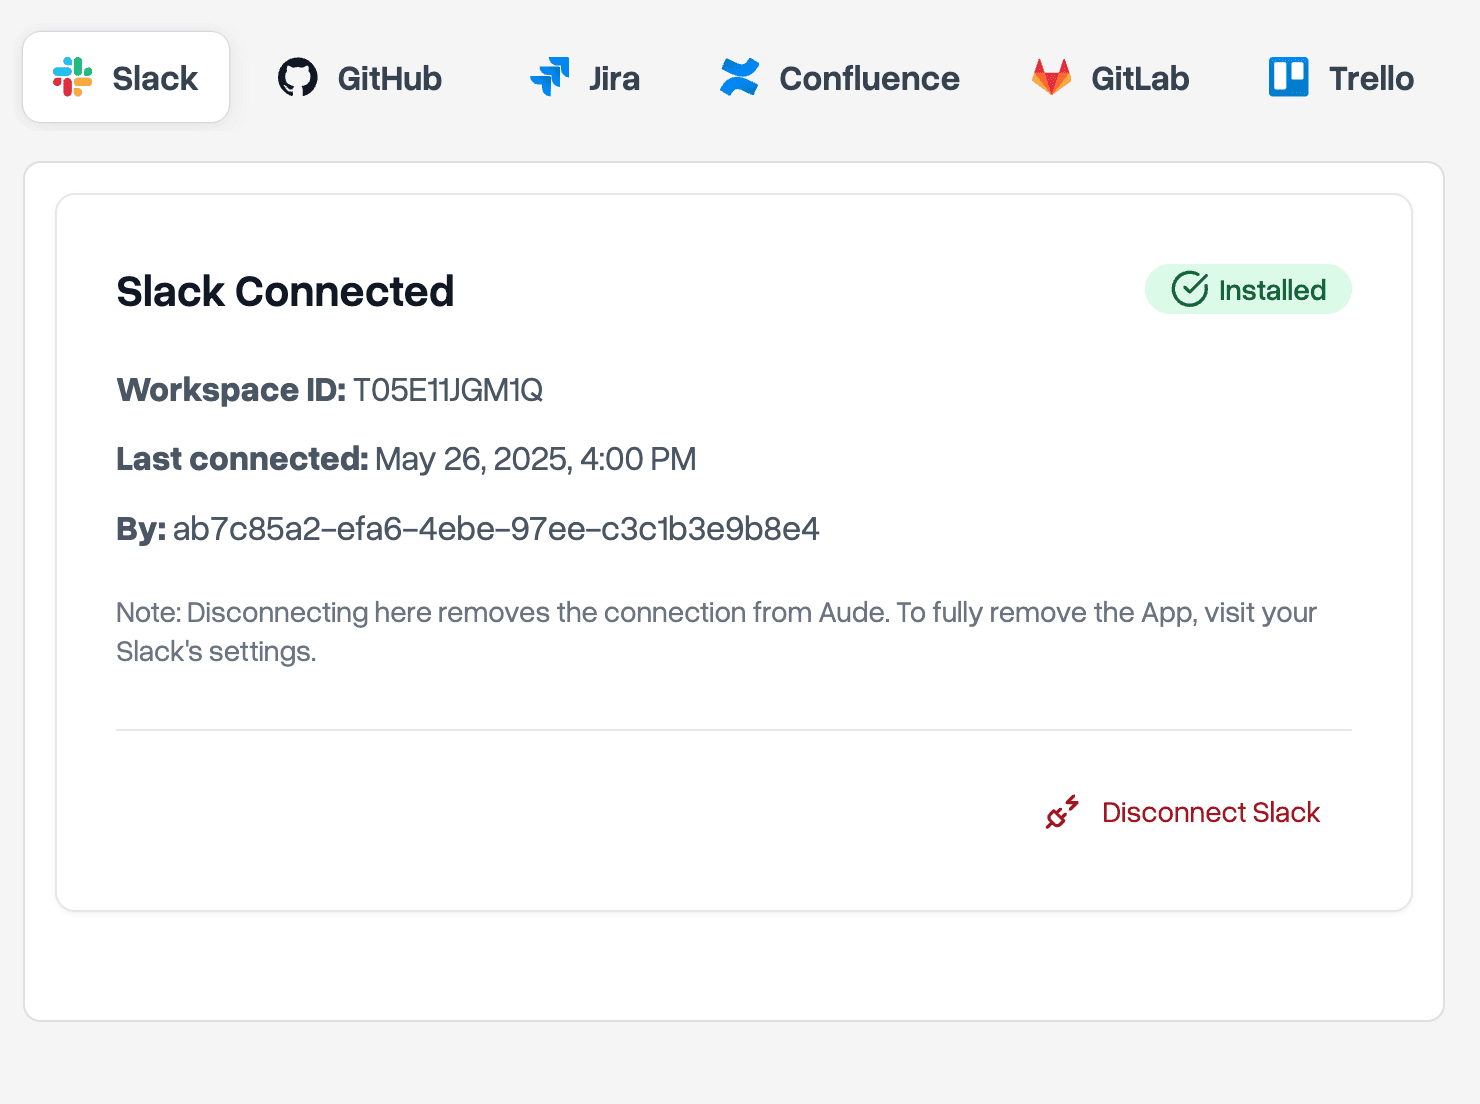Click the Installed status badge
This screenshot has width=1480, height=1104.
coord(1248,289)
